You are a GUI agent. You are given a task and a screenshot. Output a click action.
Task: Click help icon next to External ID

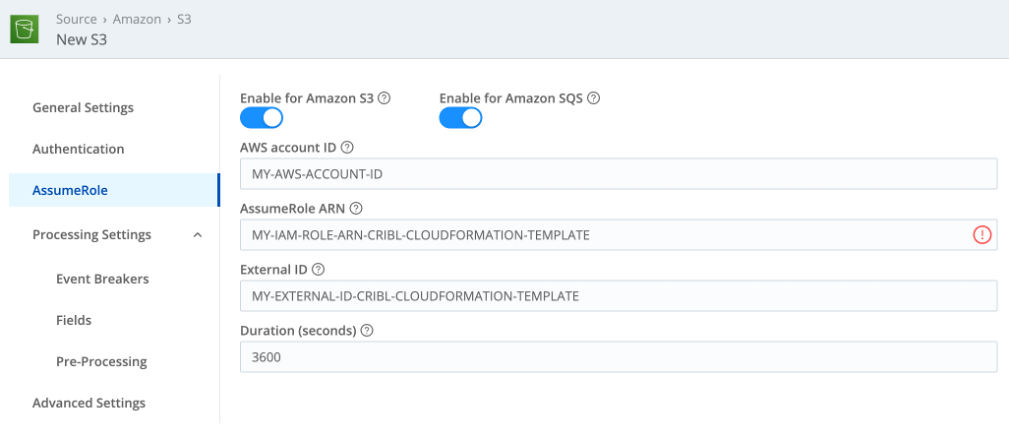tap(318, 270)
